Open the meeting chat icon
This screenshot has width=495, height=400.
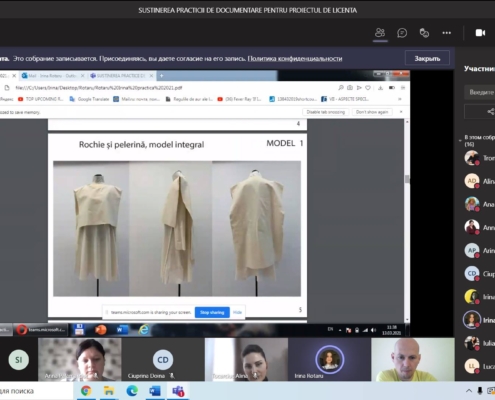(402, 33)
